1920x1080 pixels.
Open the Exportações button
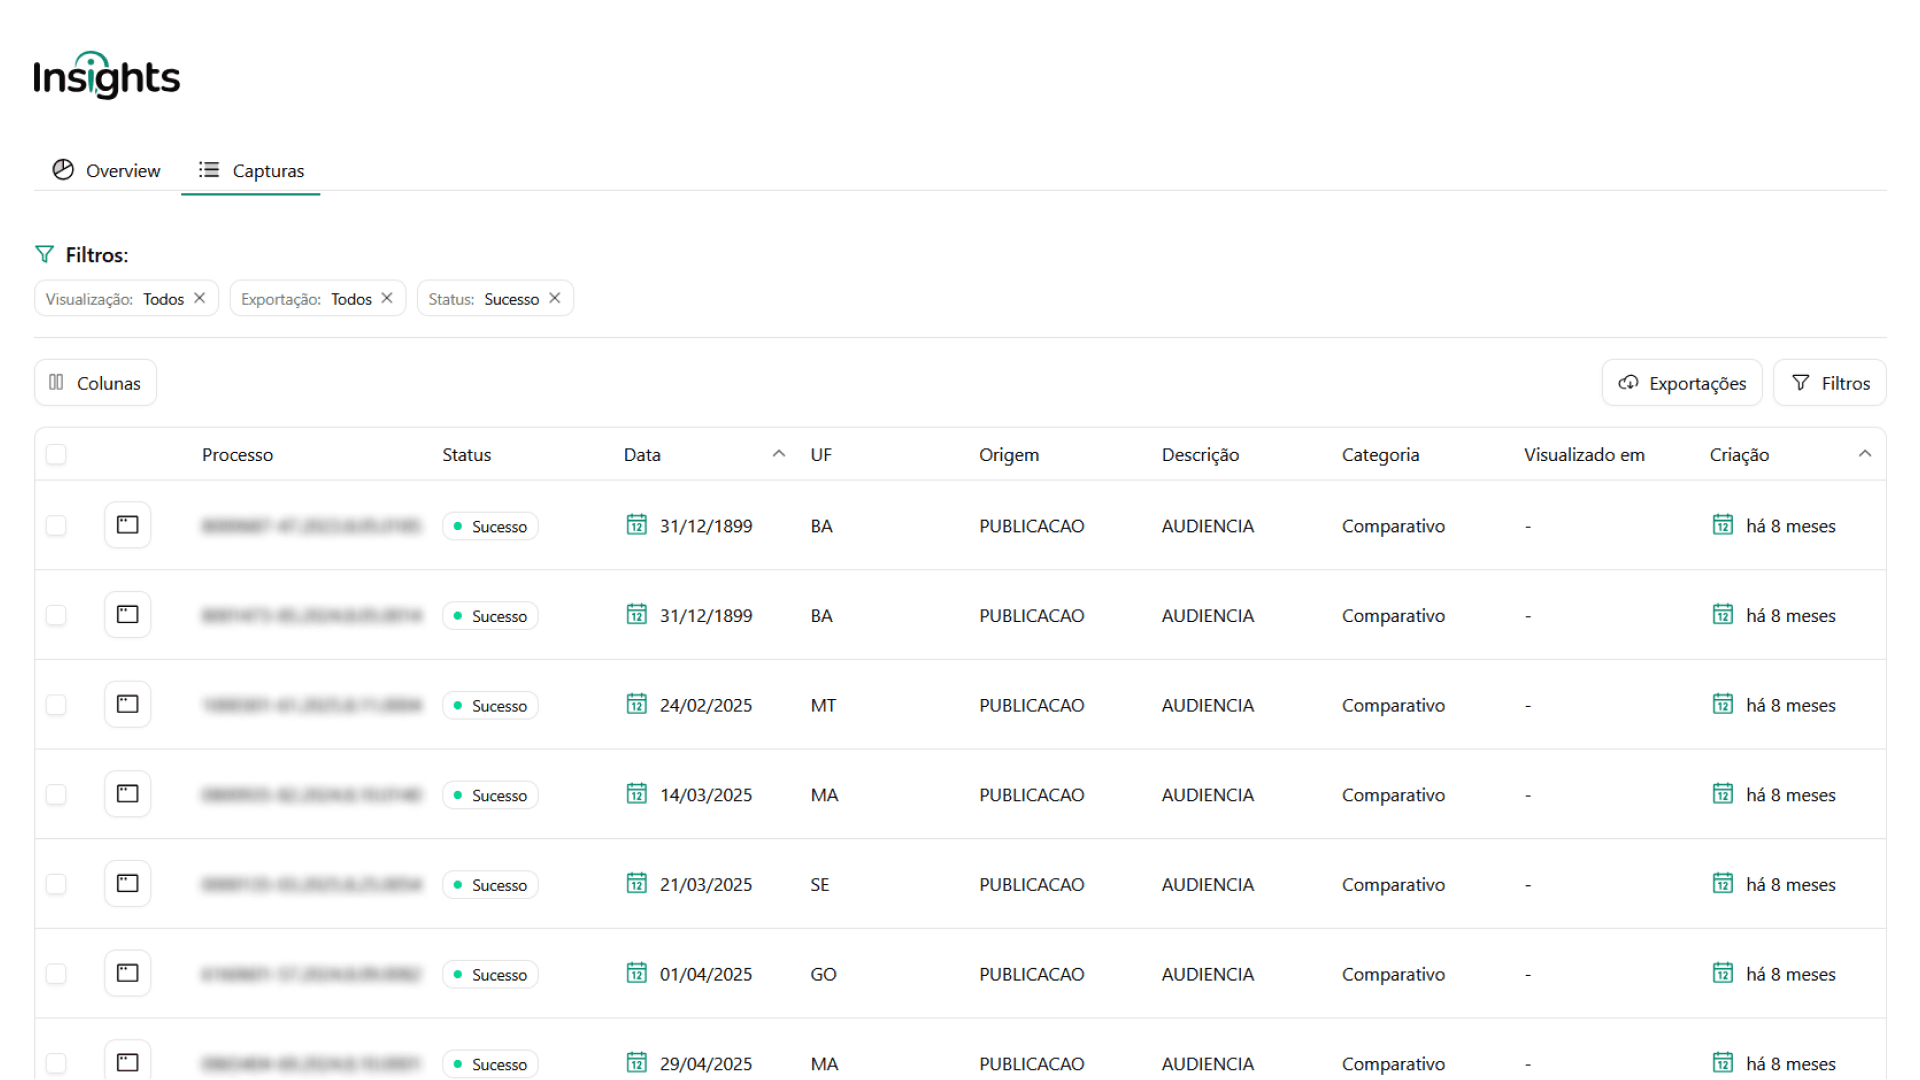click(x=1682, y=383)
